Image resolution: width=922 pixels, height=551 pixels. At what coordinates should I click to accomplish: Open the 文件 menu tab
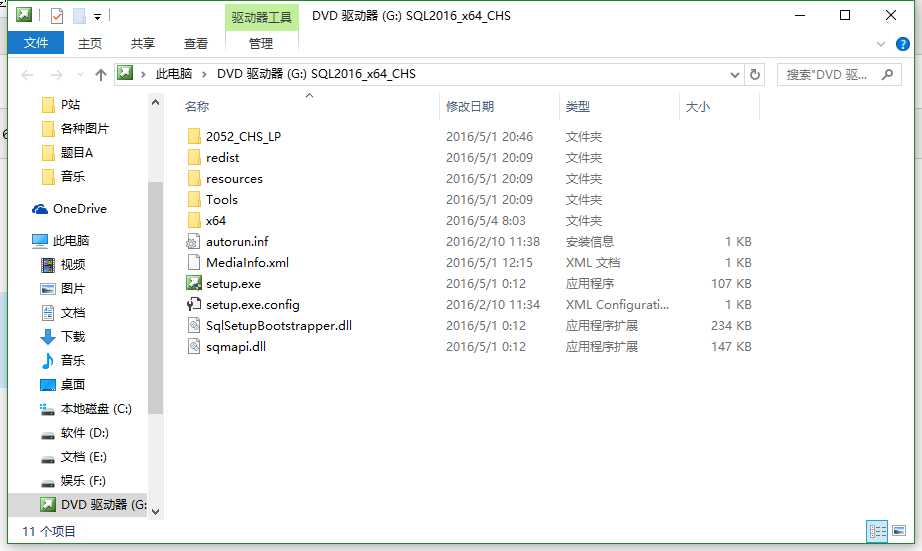(x=36, y=43)
